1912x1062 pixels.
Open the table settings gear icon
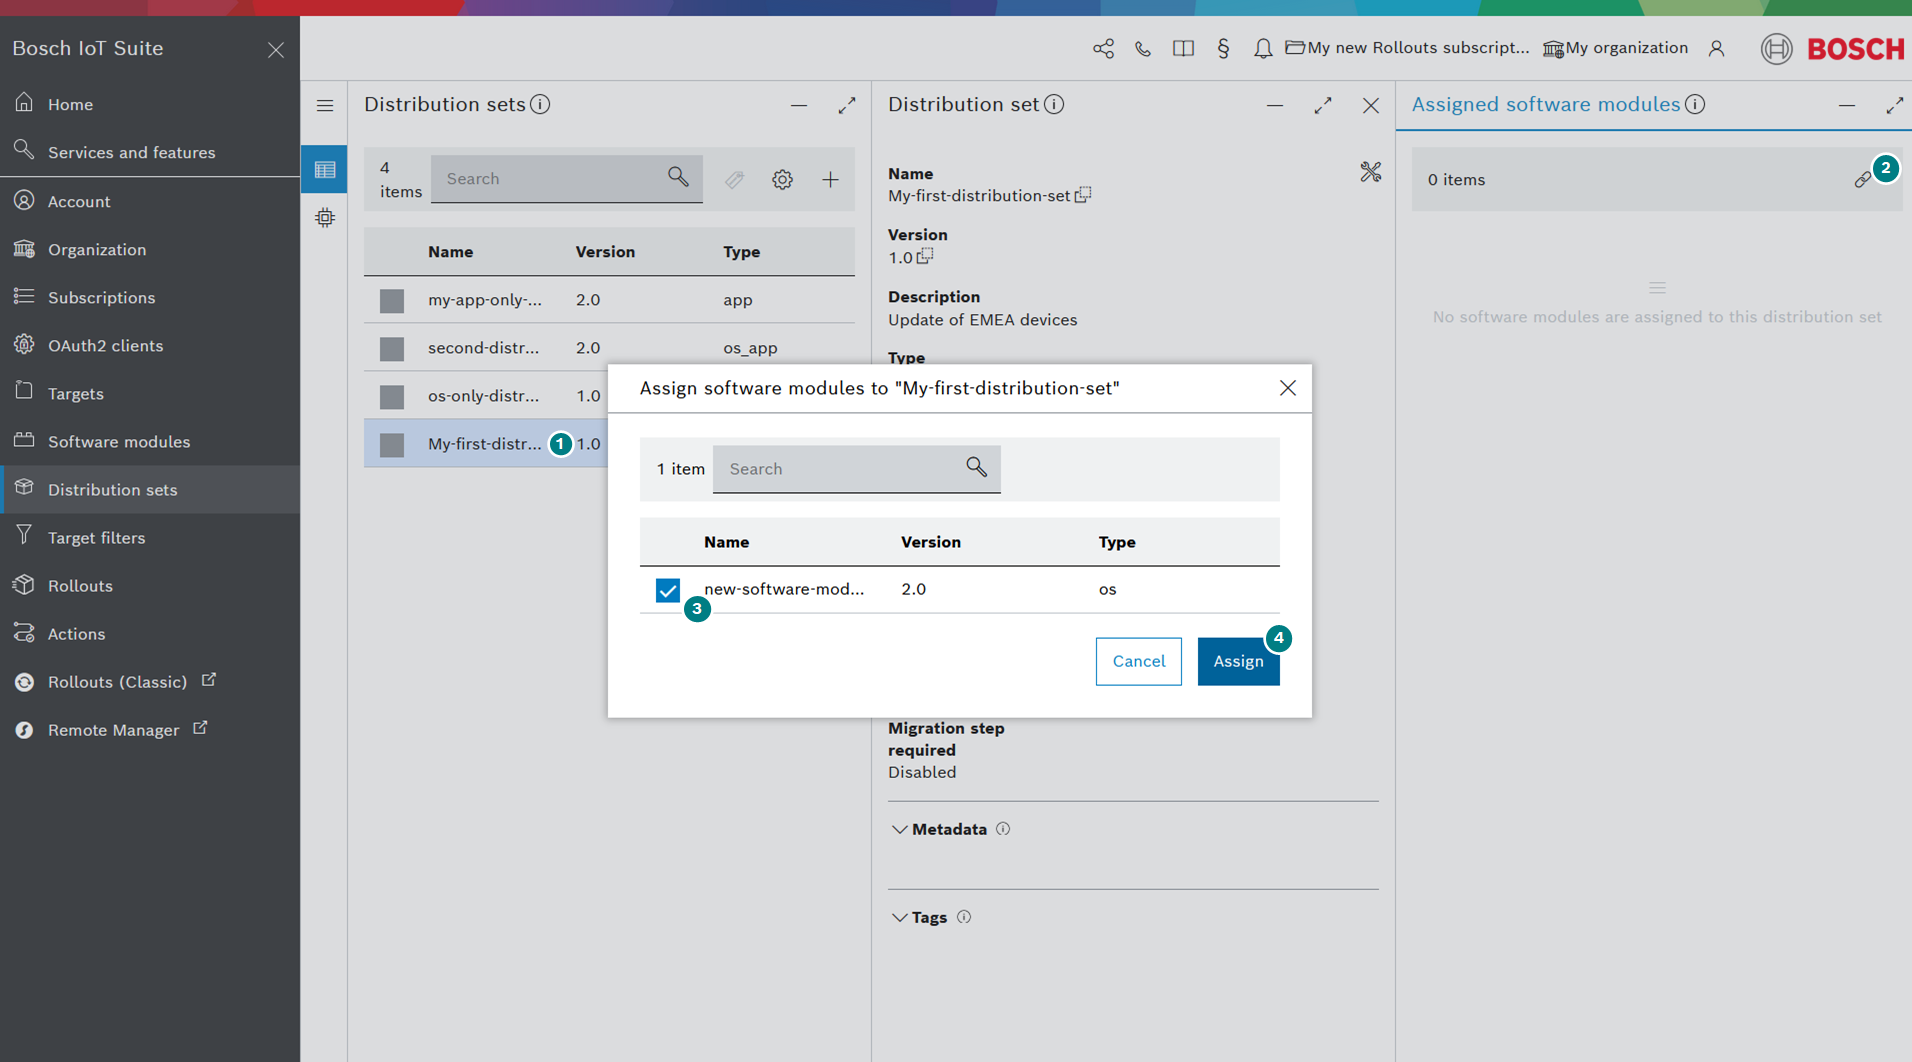782,179
